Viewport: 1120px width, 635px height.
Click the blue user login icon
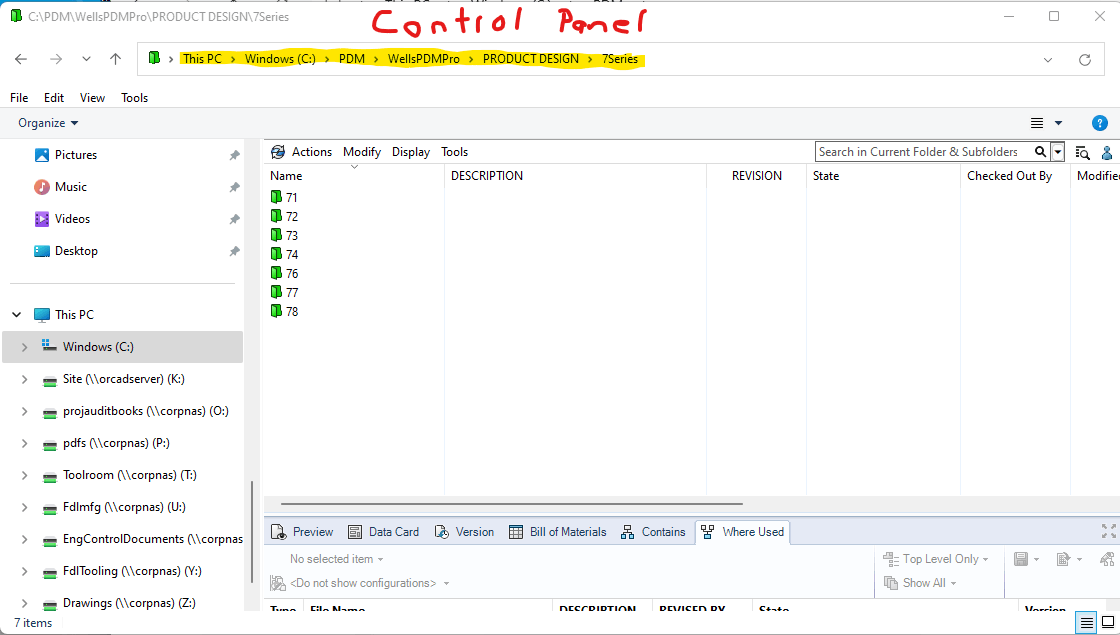[1106, 152]
